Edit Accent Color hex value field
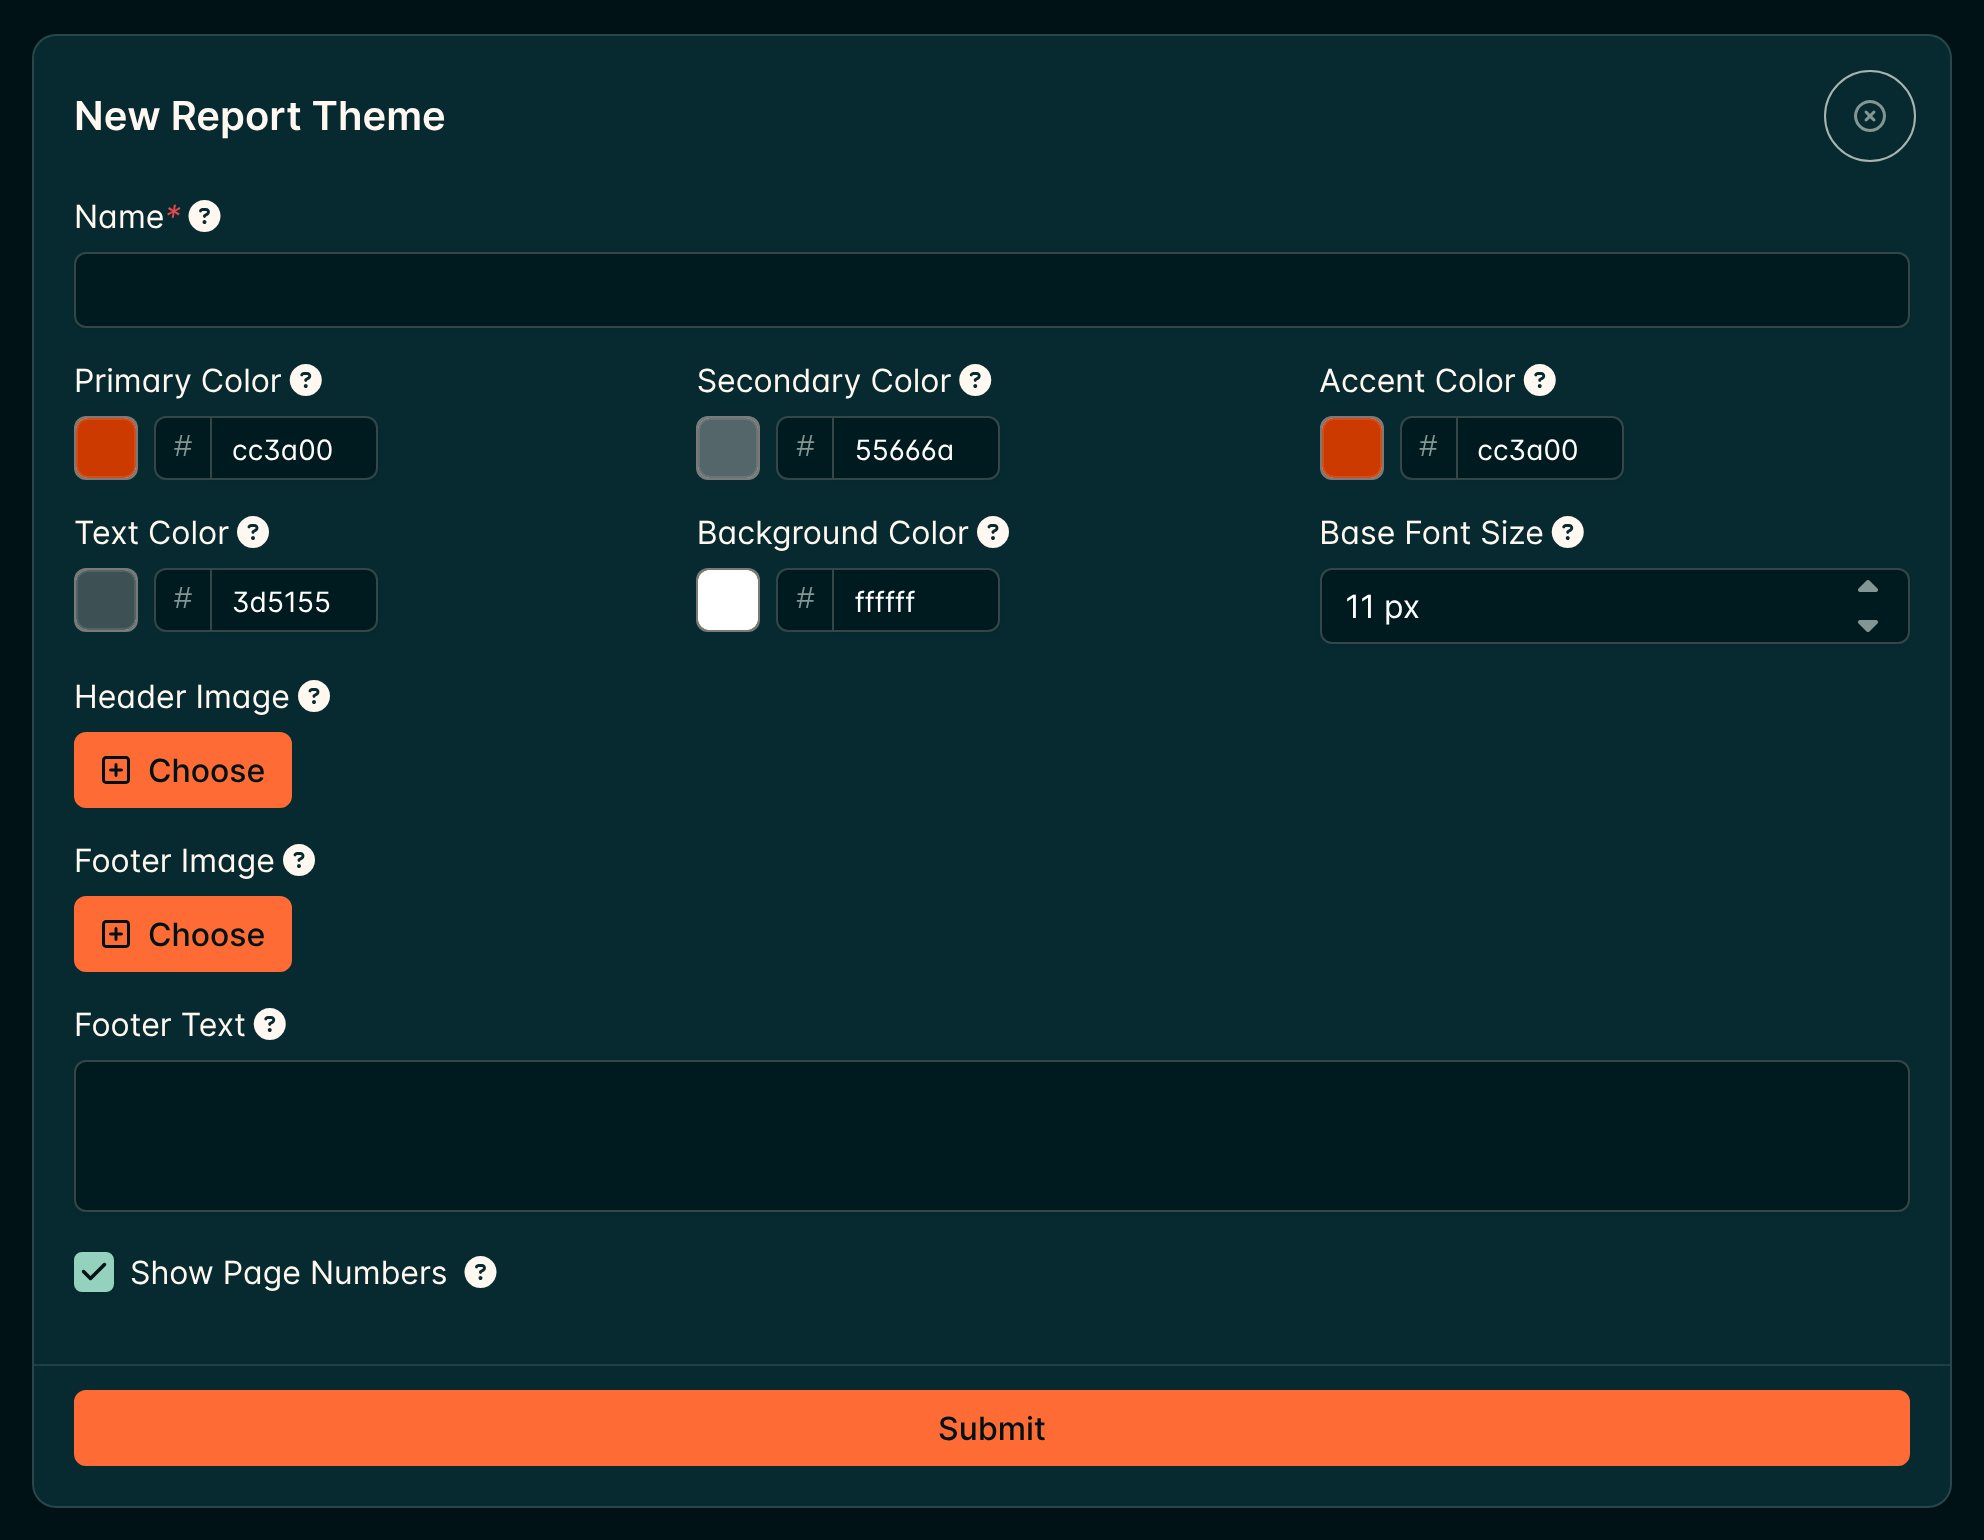The height and width of the screenshot is (1540, 1984). [1539, 449]
